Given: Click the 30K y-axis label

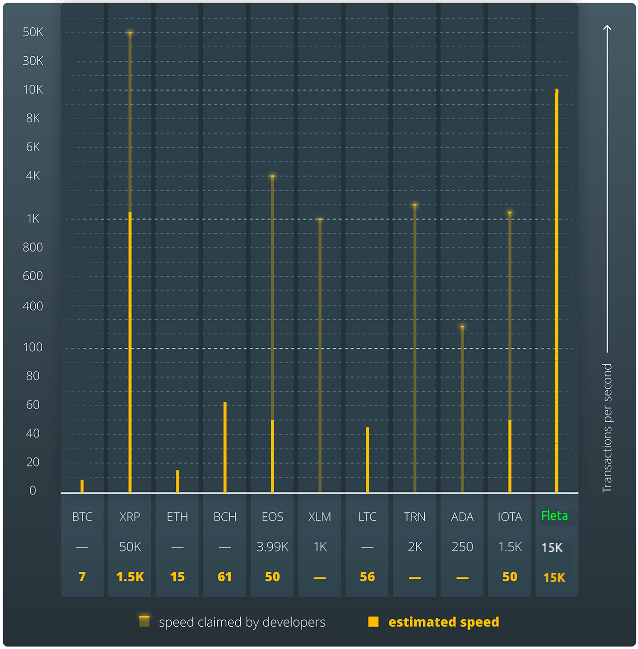Looking at the screenshot, I should coord(33,61).
